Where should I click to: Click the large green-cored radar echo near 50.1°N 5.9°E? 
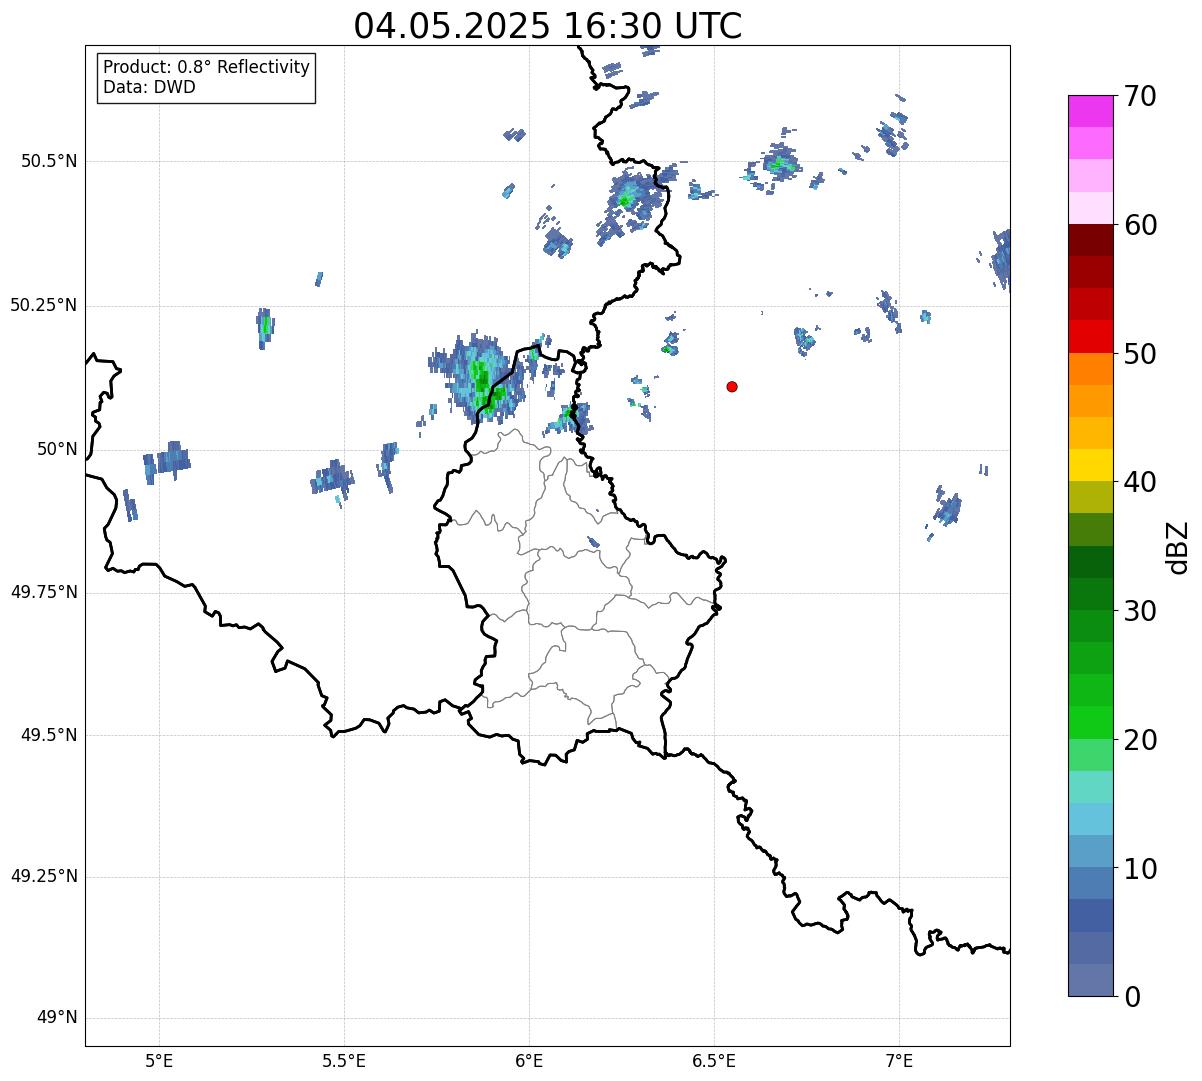[480, 377]
